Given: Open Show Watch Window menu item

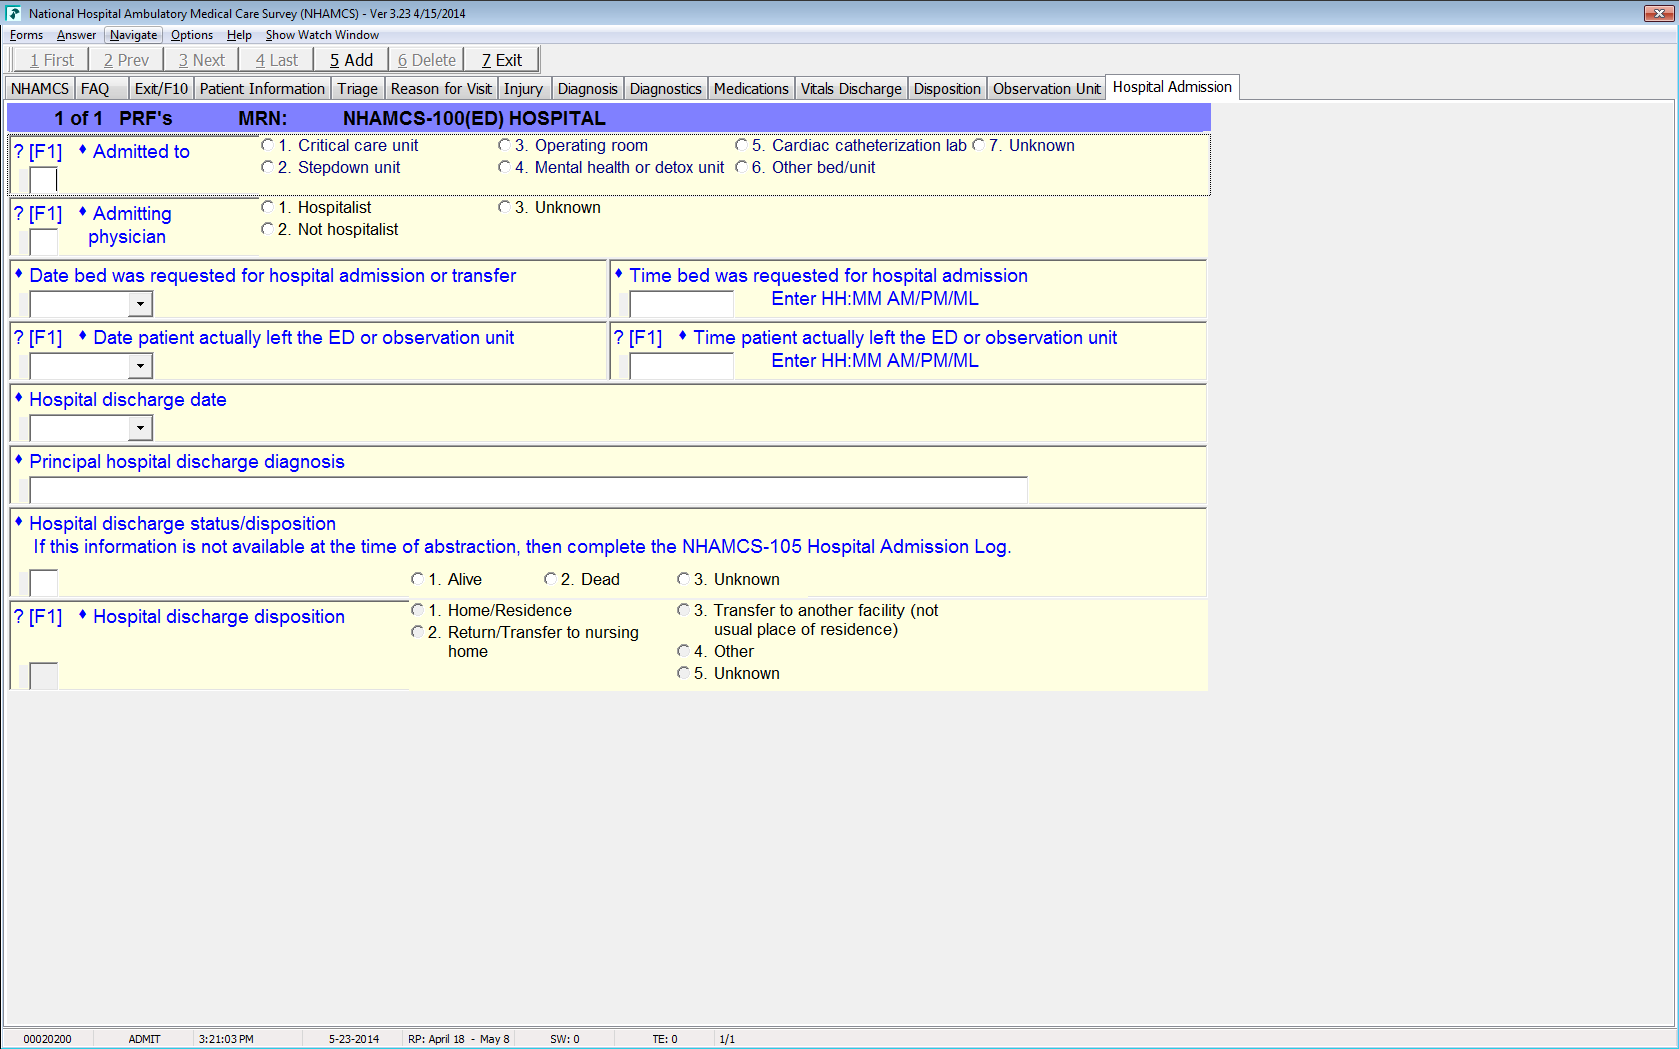Looking at the screenshot, I should [x=322, y=35].
